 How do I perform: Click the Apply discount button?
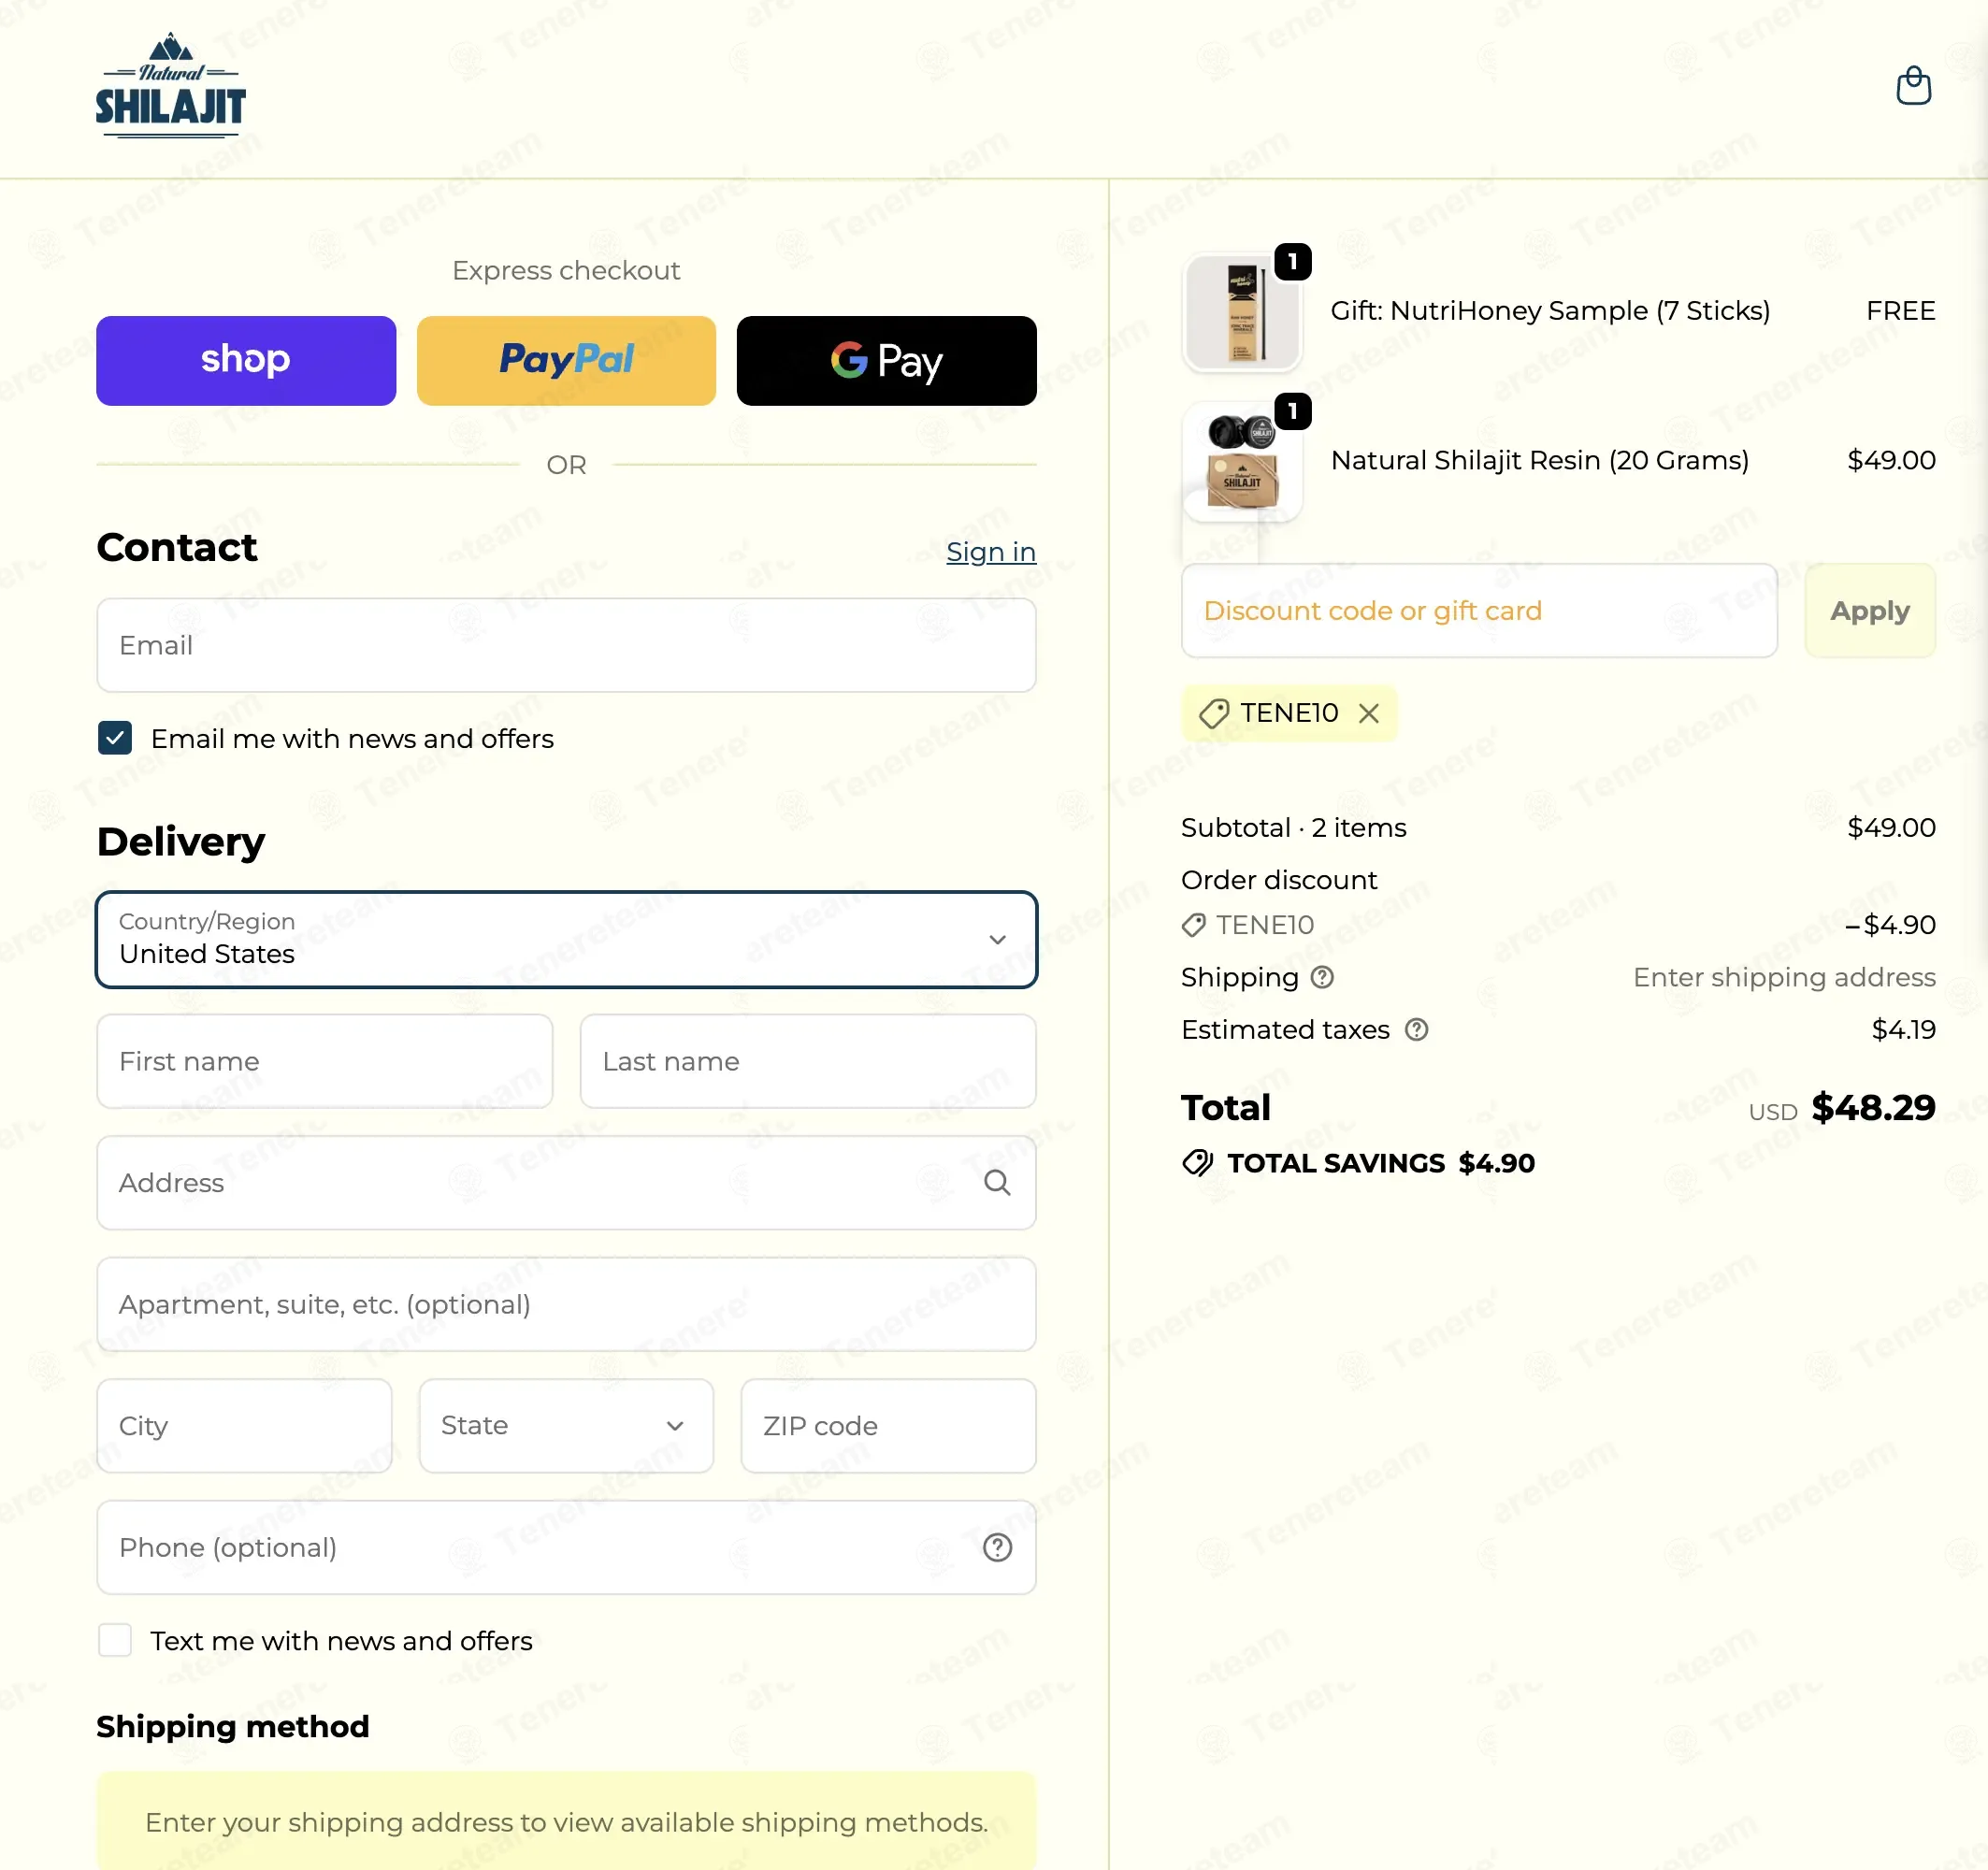tap(1869, 610)
